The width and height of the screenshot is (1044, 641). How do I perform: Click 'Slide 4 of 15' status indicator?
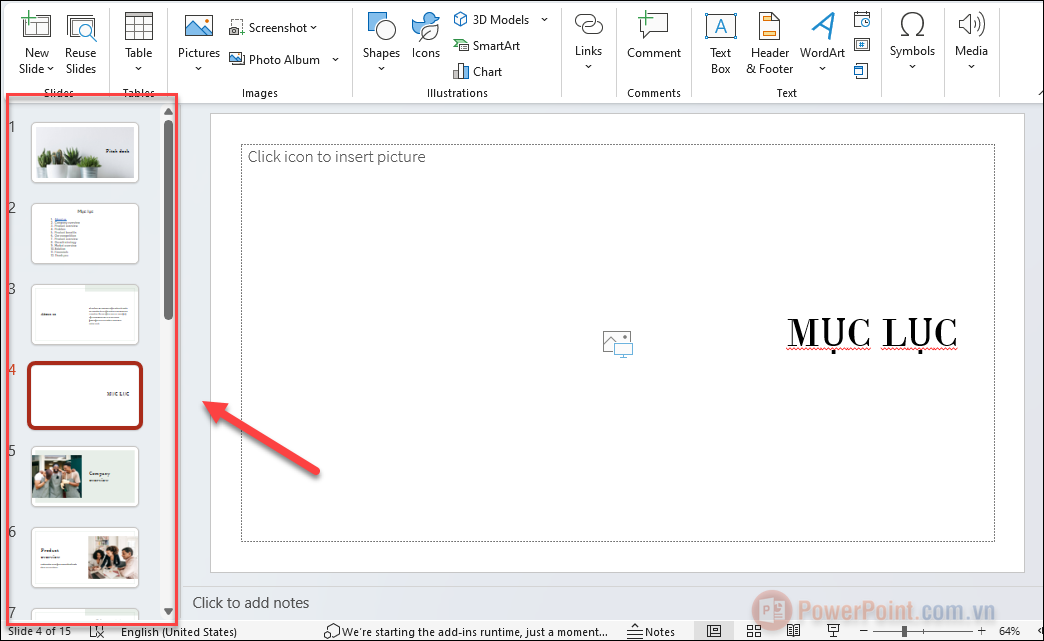coord(39,631)
